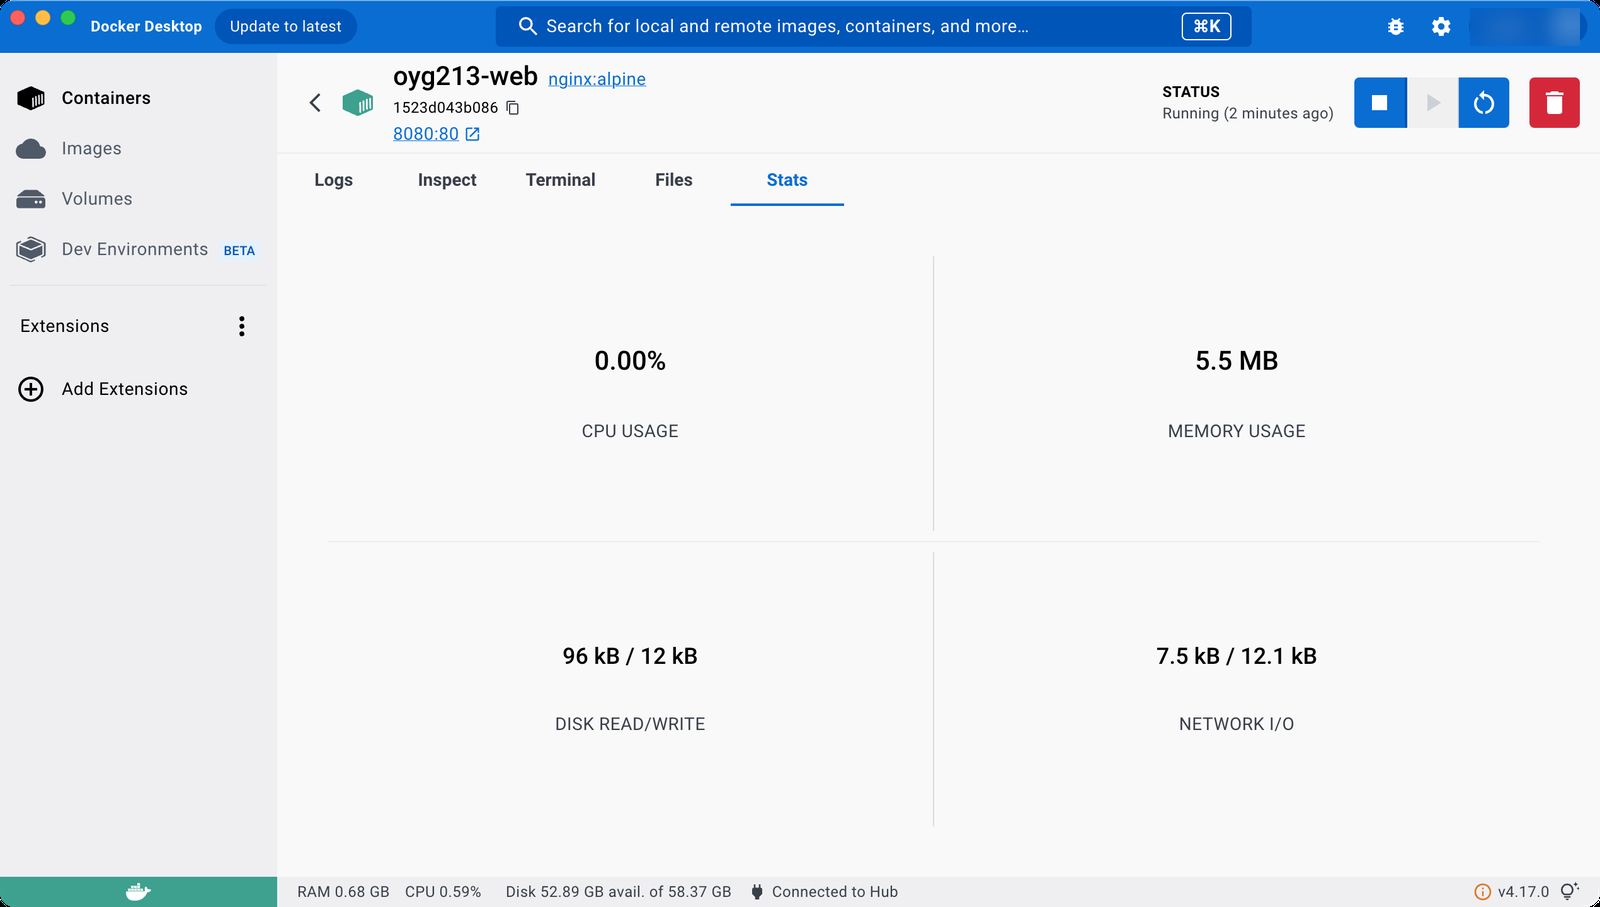Screen dimensions: 1600x907
Task: Click the v4.17.0 version label
Action: point(1523,892)
